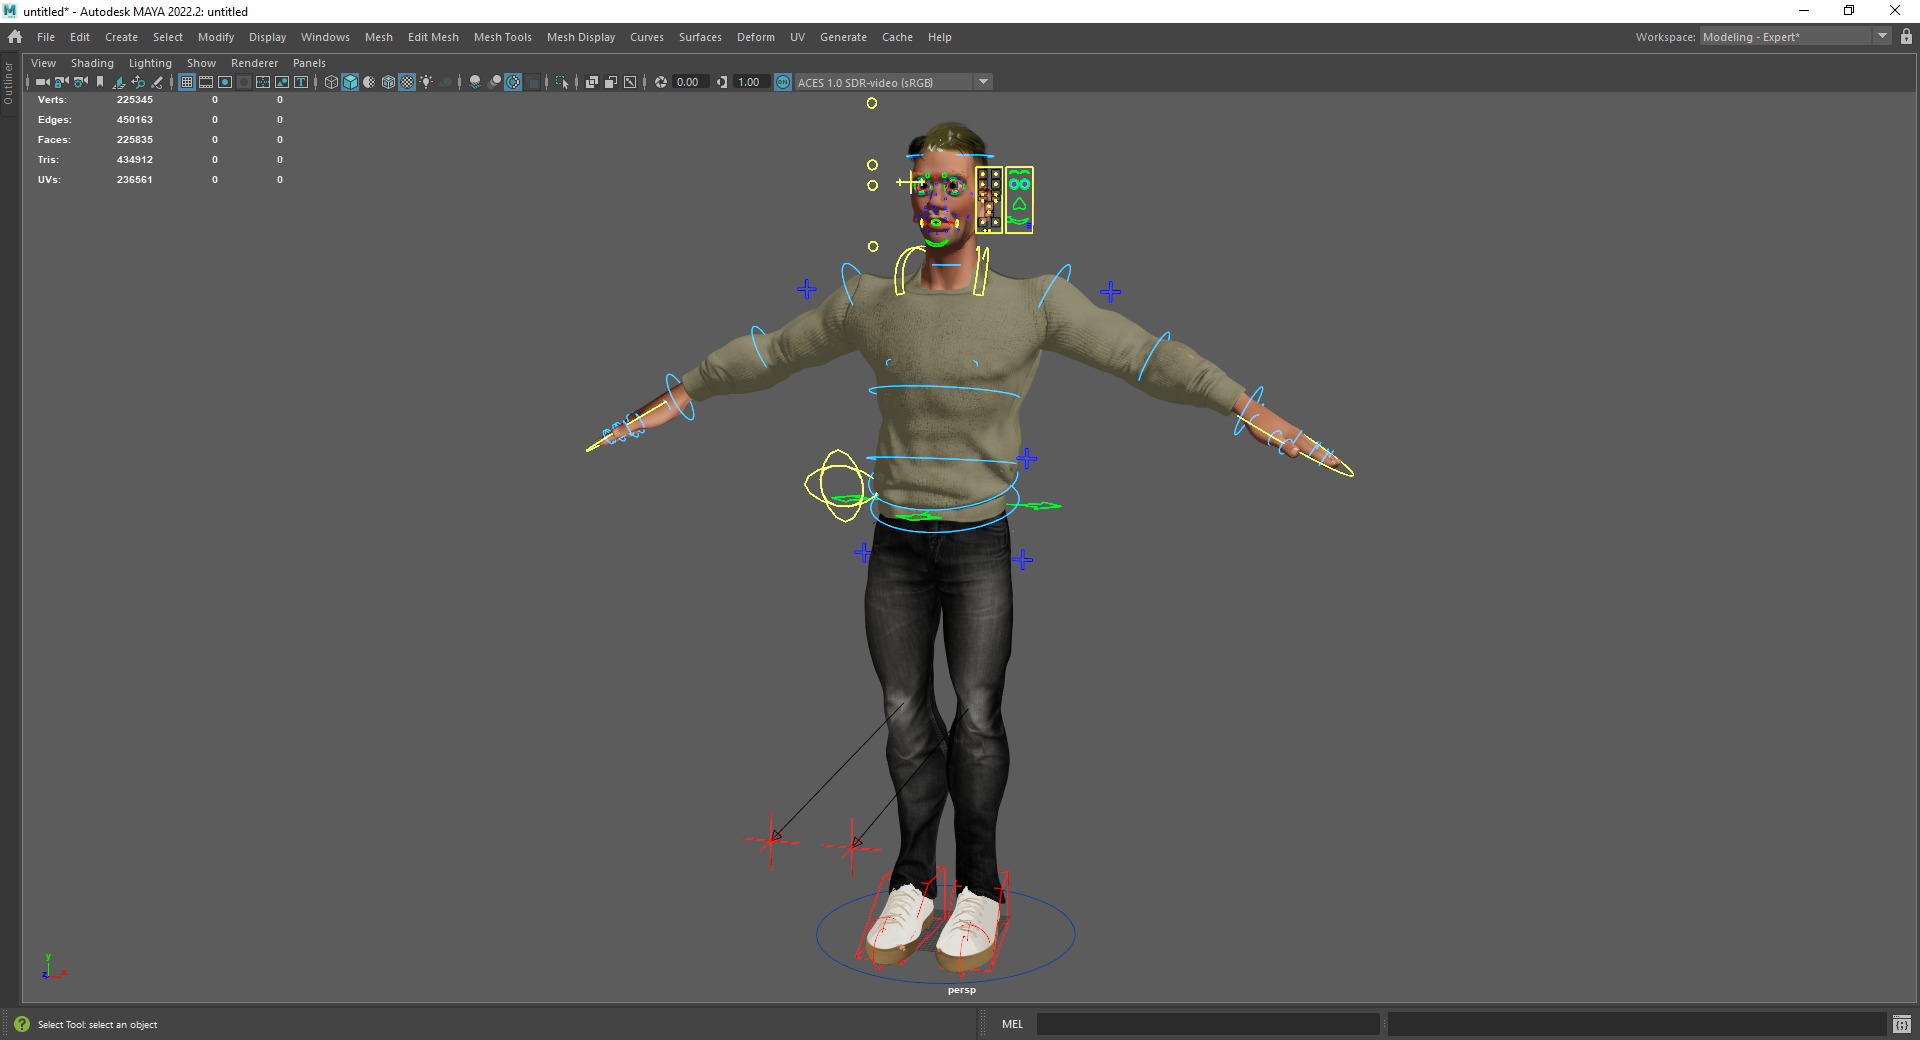Toggle the textured display checker icon

(407, 82)
